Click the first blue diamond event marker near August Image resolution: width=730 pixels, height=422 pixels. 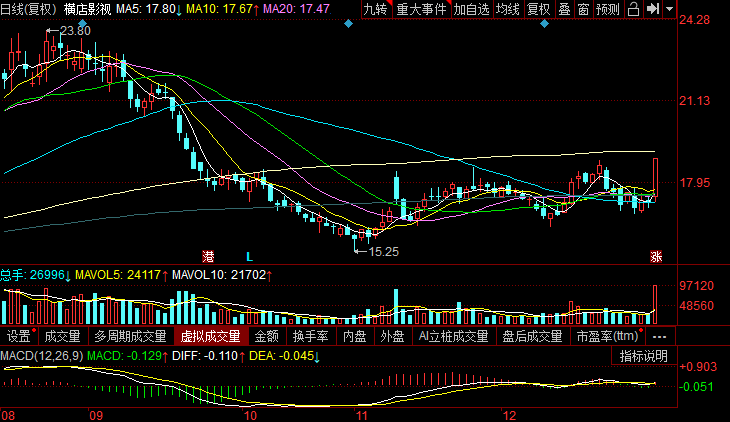click(82, 23)
